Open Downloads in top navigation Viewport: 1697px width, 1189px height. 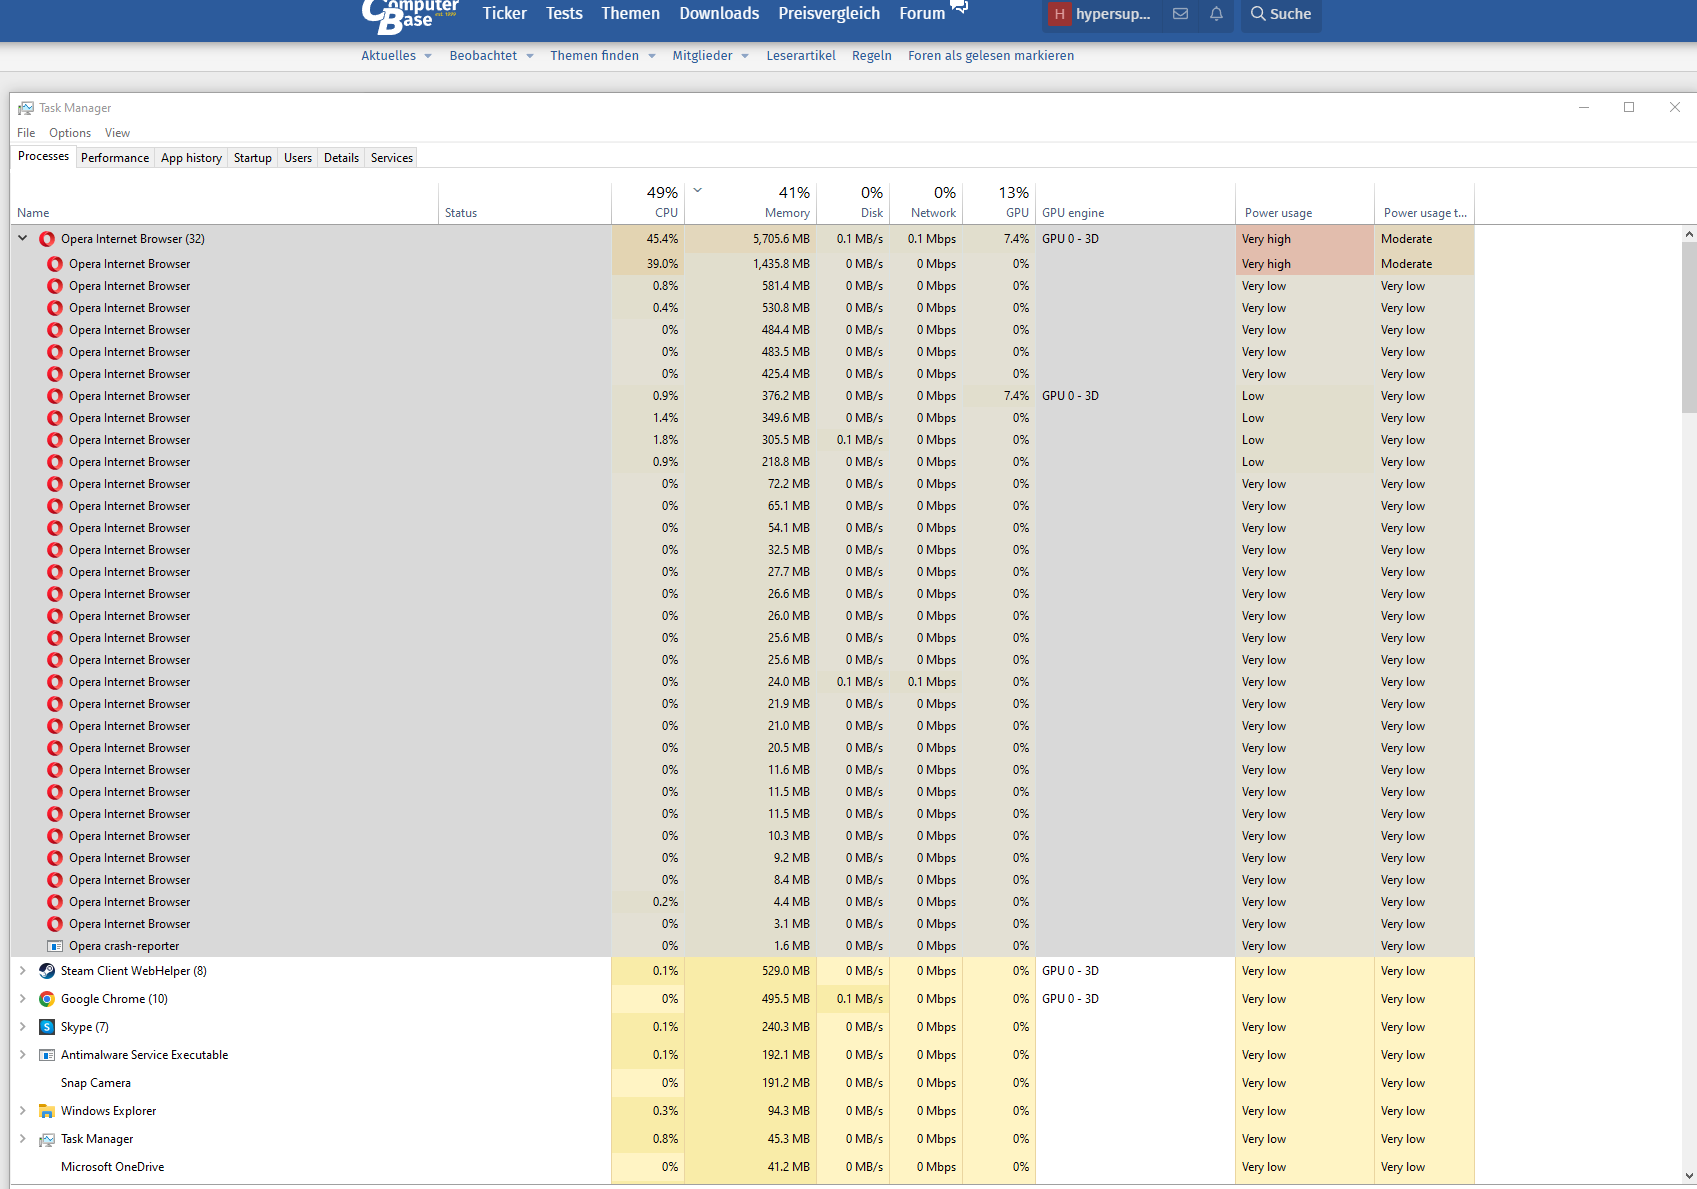click(x=719, y=14)
